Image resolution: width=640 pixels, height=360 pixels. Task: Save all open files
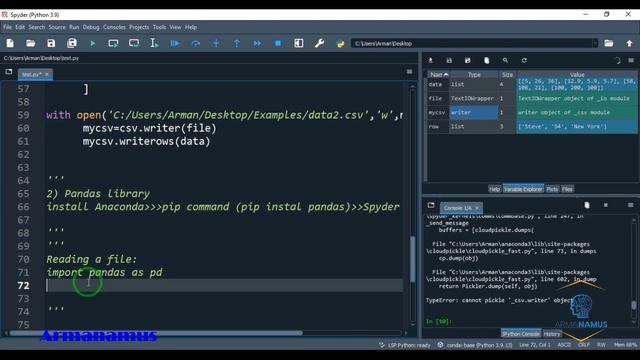coord(72,43)
